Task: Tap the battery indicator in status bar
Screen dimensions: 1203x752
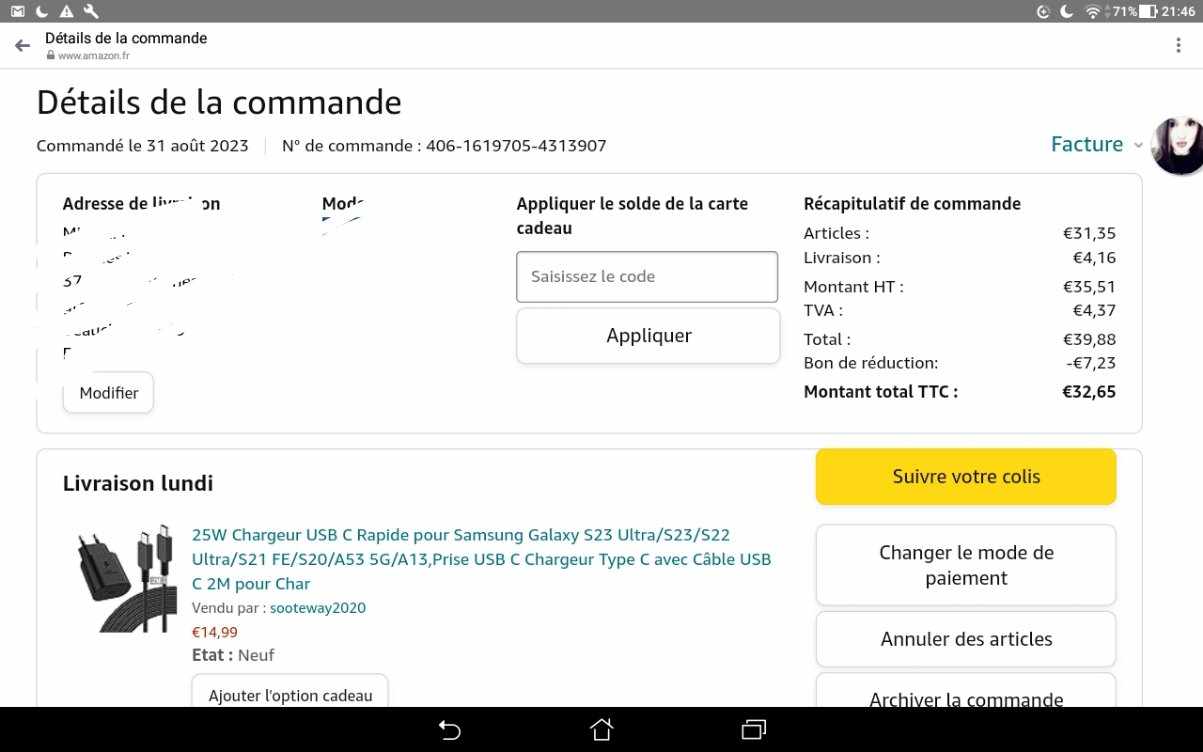Action: click(x=1147, y=11)
